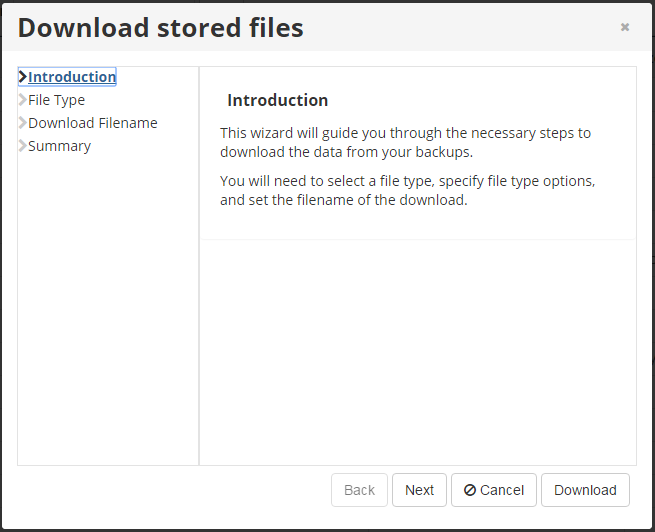Click the disabled Back button
Viewport: 655px width, 532px height.
[x=359, y=490]
